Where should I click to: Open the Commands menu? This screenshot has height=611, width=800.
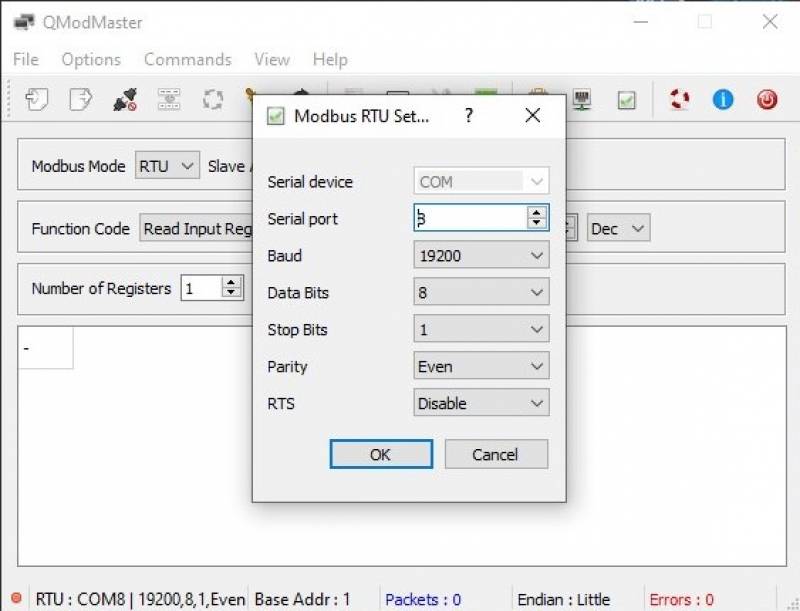[188, 60]
